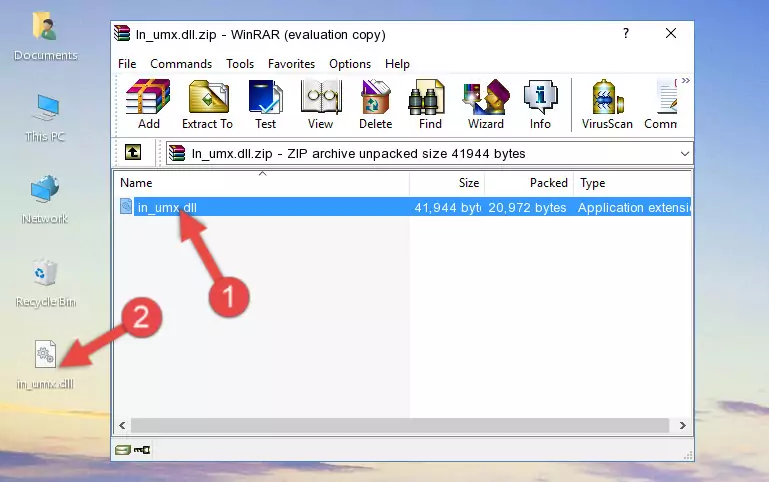Open the Options menu

350,64
